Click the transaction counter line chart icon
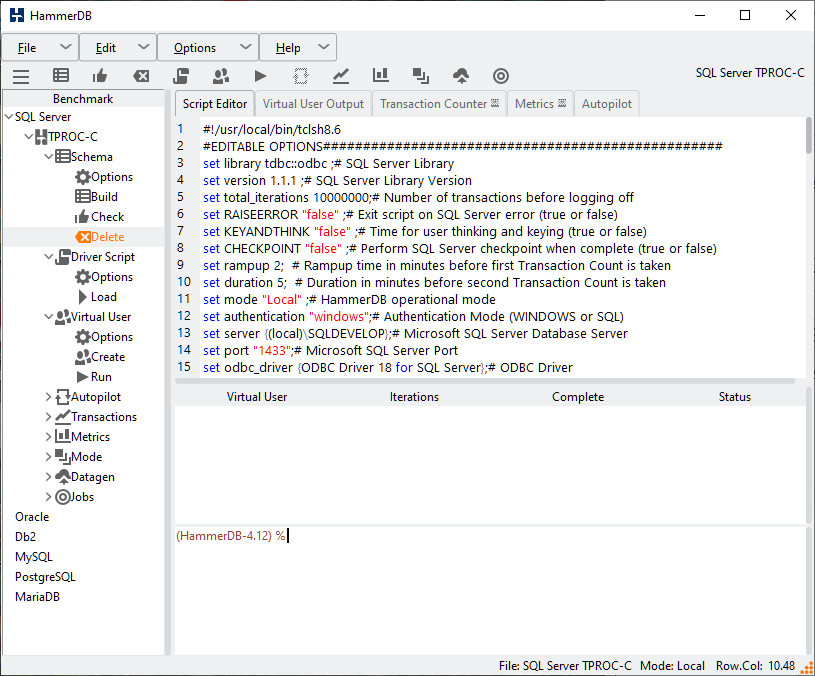Image resolution: width=815 pixels, height=676 pixels. click(x=340, y=76)
